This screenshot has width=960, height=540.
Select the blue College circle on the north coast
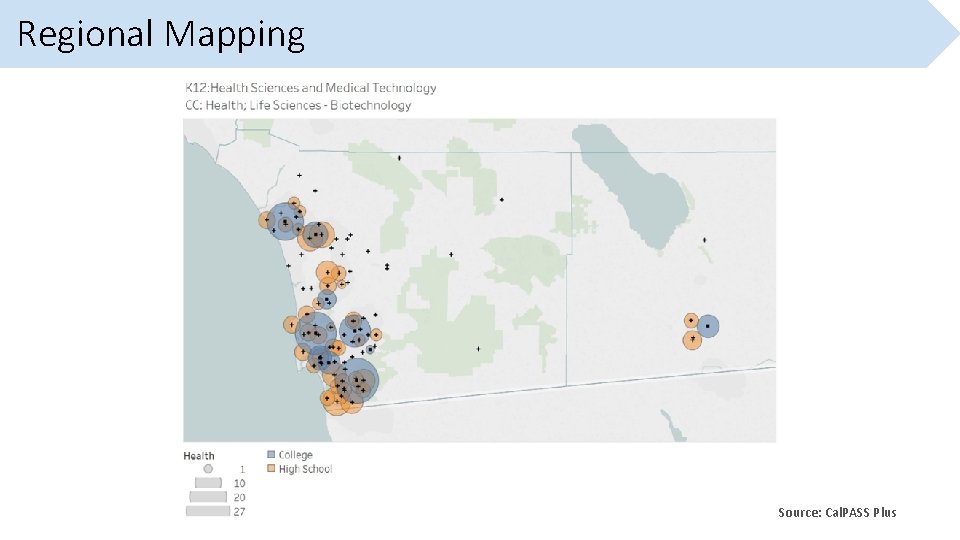tap(284, 221)
